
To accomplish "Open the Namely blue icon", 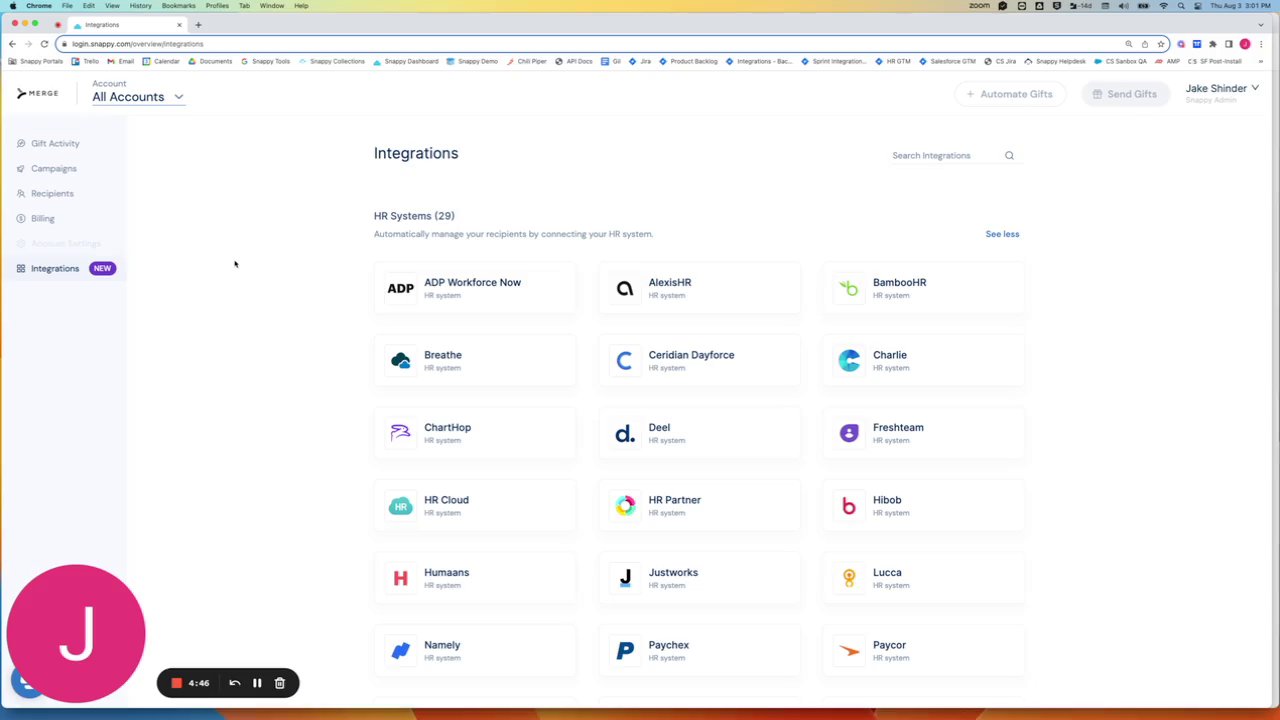I will pos(400,651).
